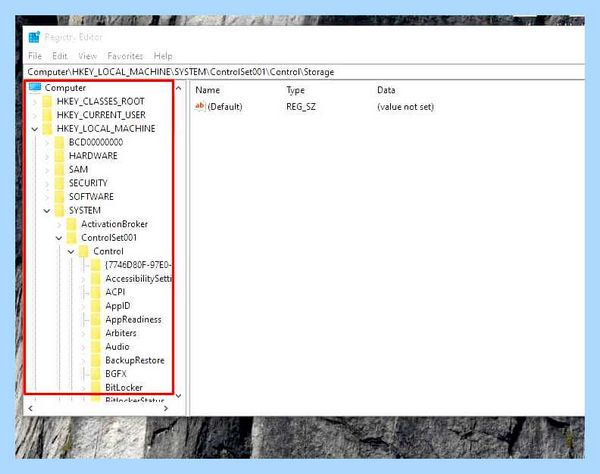Expand the ActivationBroker key
The image size is (600, 474).
[59, 225]
